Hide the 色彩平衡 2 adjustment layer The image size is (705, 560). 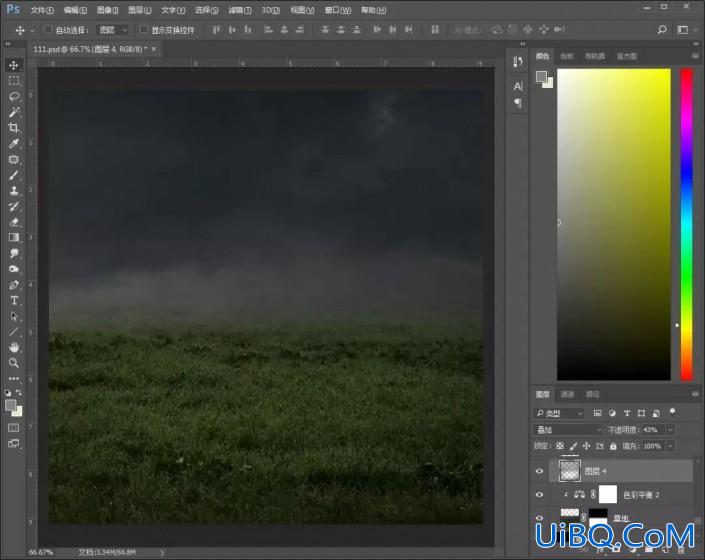tap(540, 495)
